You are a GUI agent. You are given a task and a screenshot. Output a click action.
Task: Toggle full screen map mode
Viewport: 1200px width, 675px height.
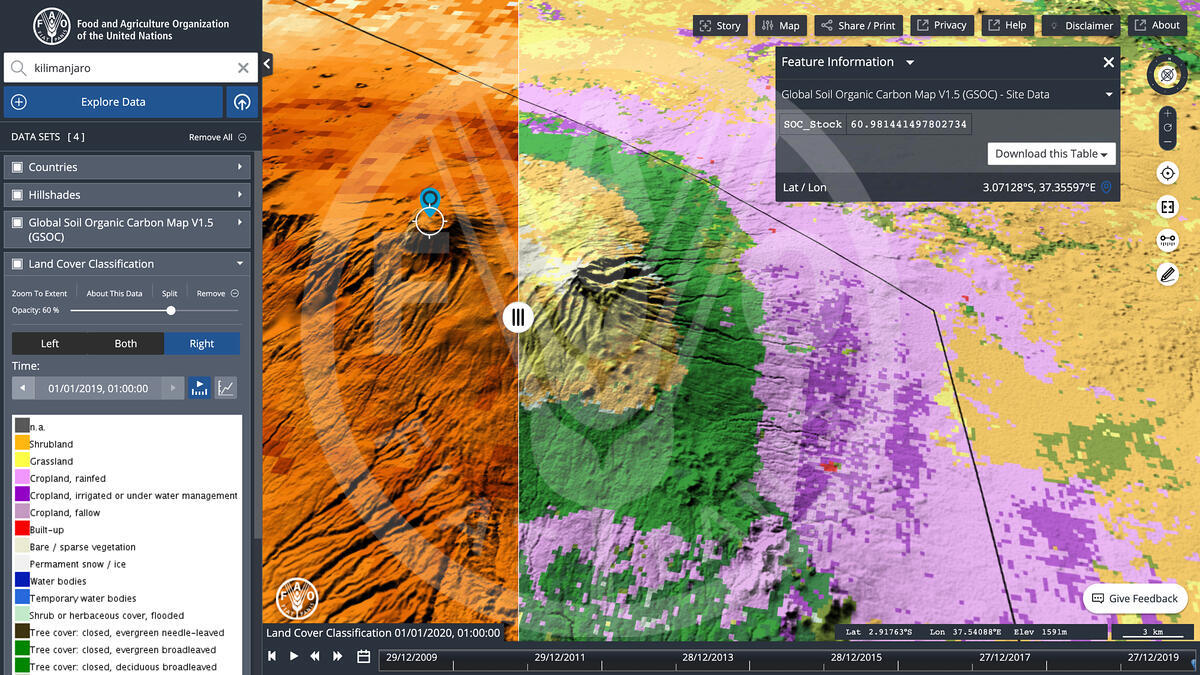point(1167,207)
